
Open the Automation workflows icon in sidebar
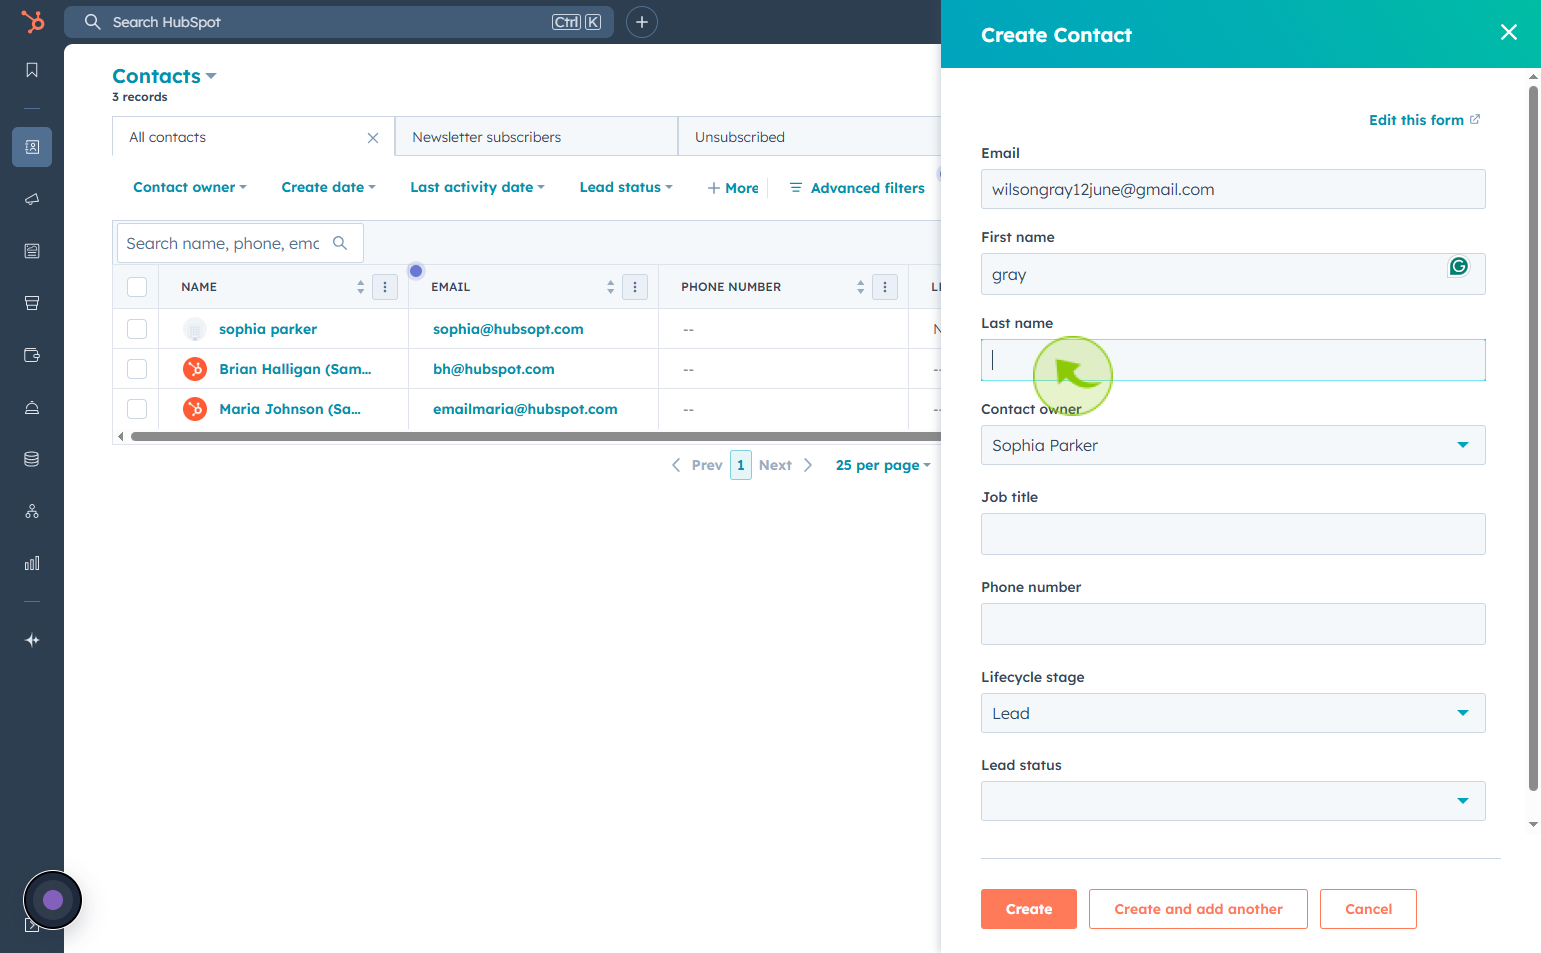coord(32,511)
